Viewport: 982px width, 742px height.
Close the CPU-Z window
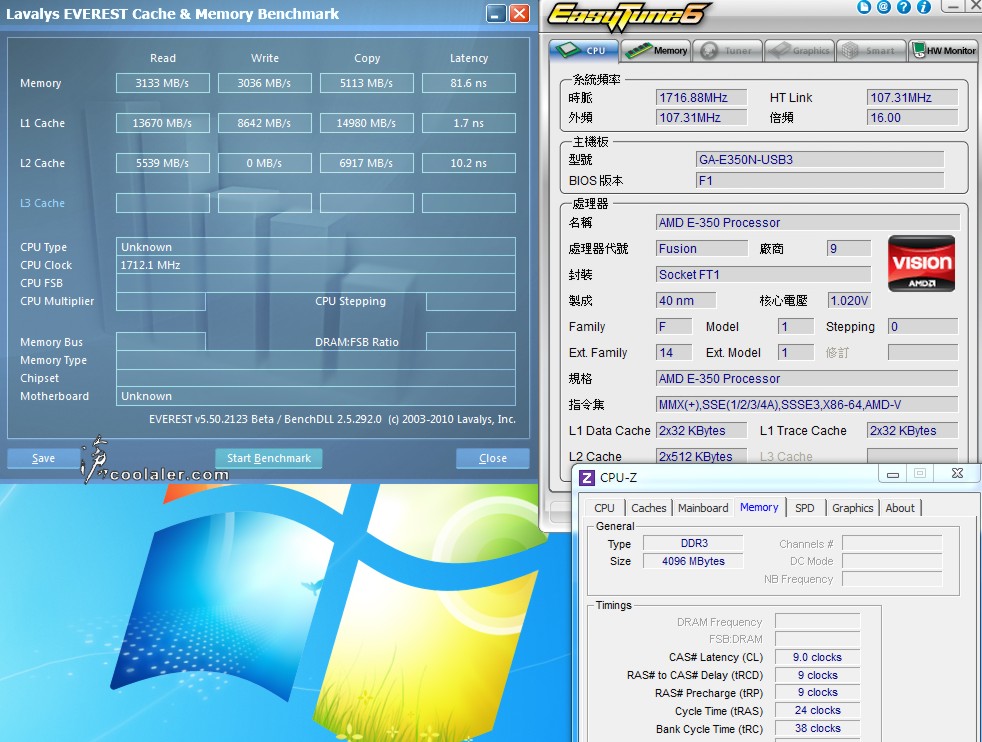(x=957, y=473)
